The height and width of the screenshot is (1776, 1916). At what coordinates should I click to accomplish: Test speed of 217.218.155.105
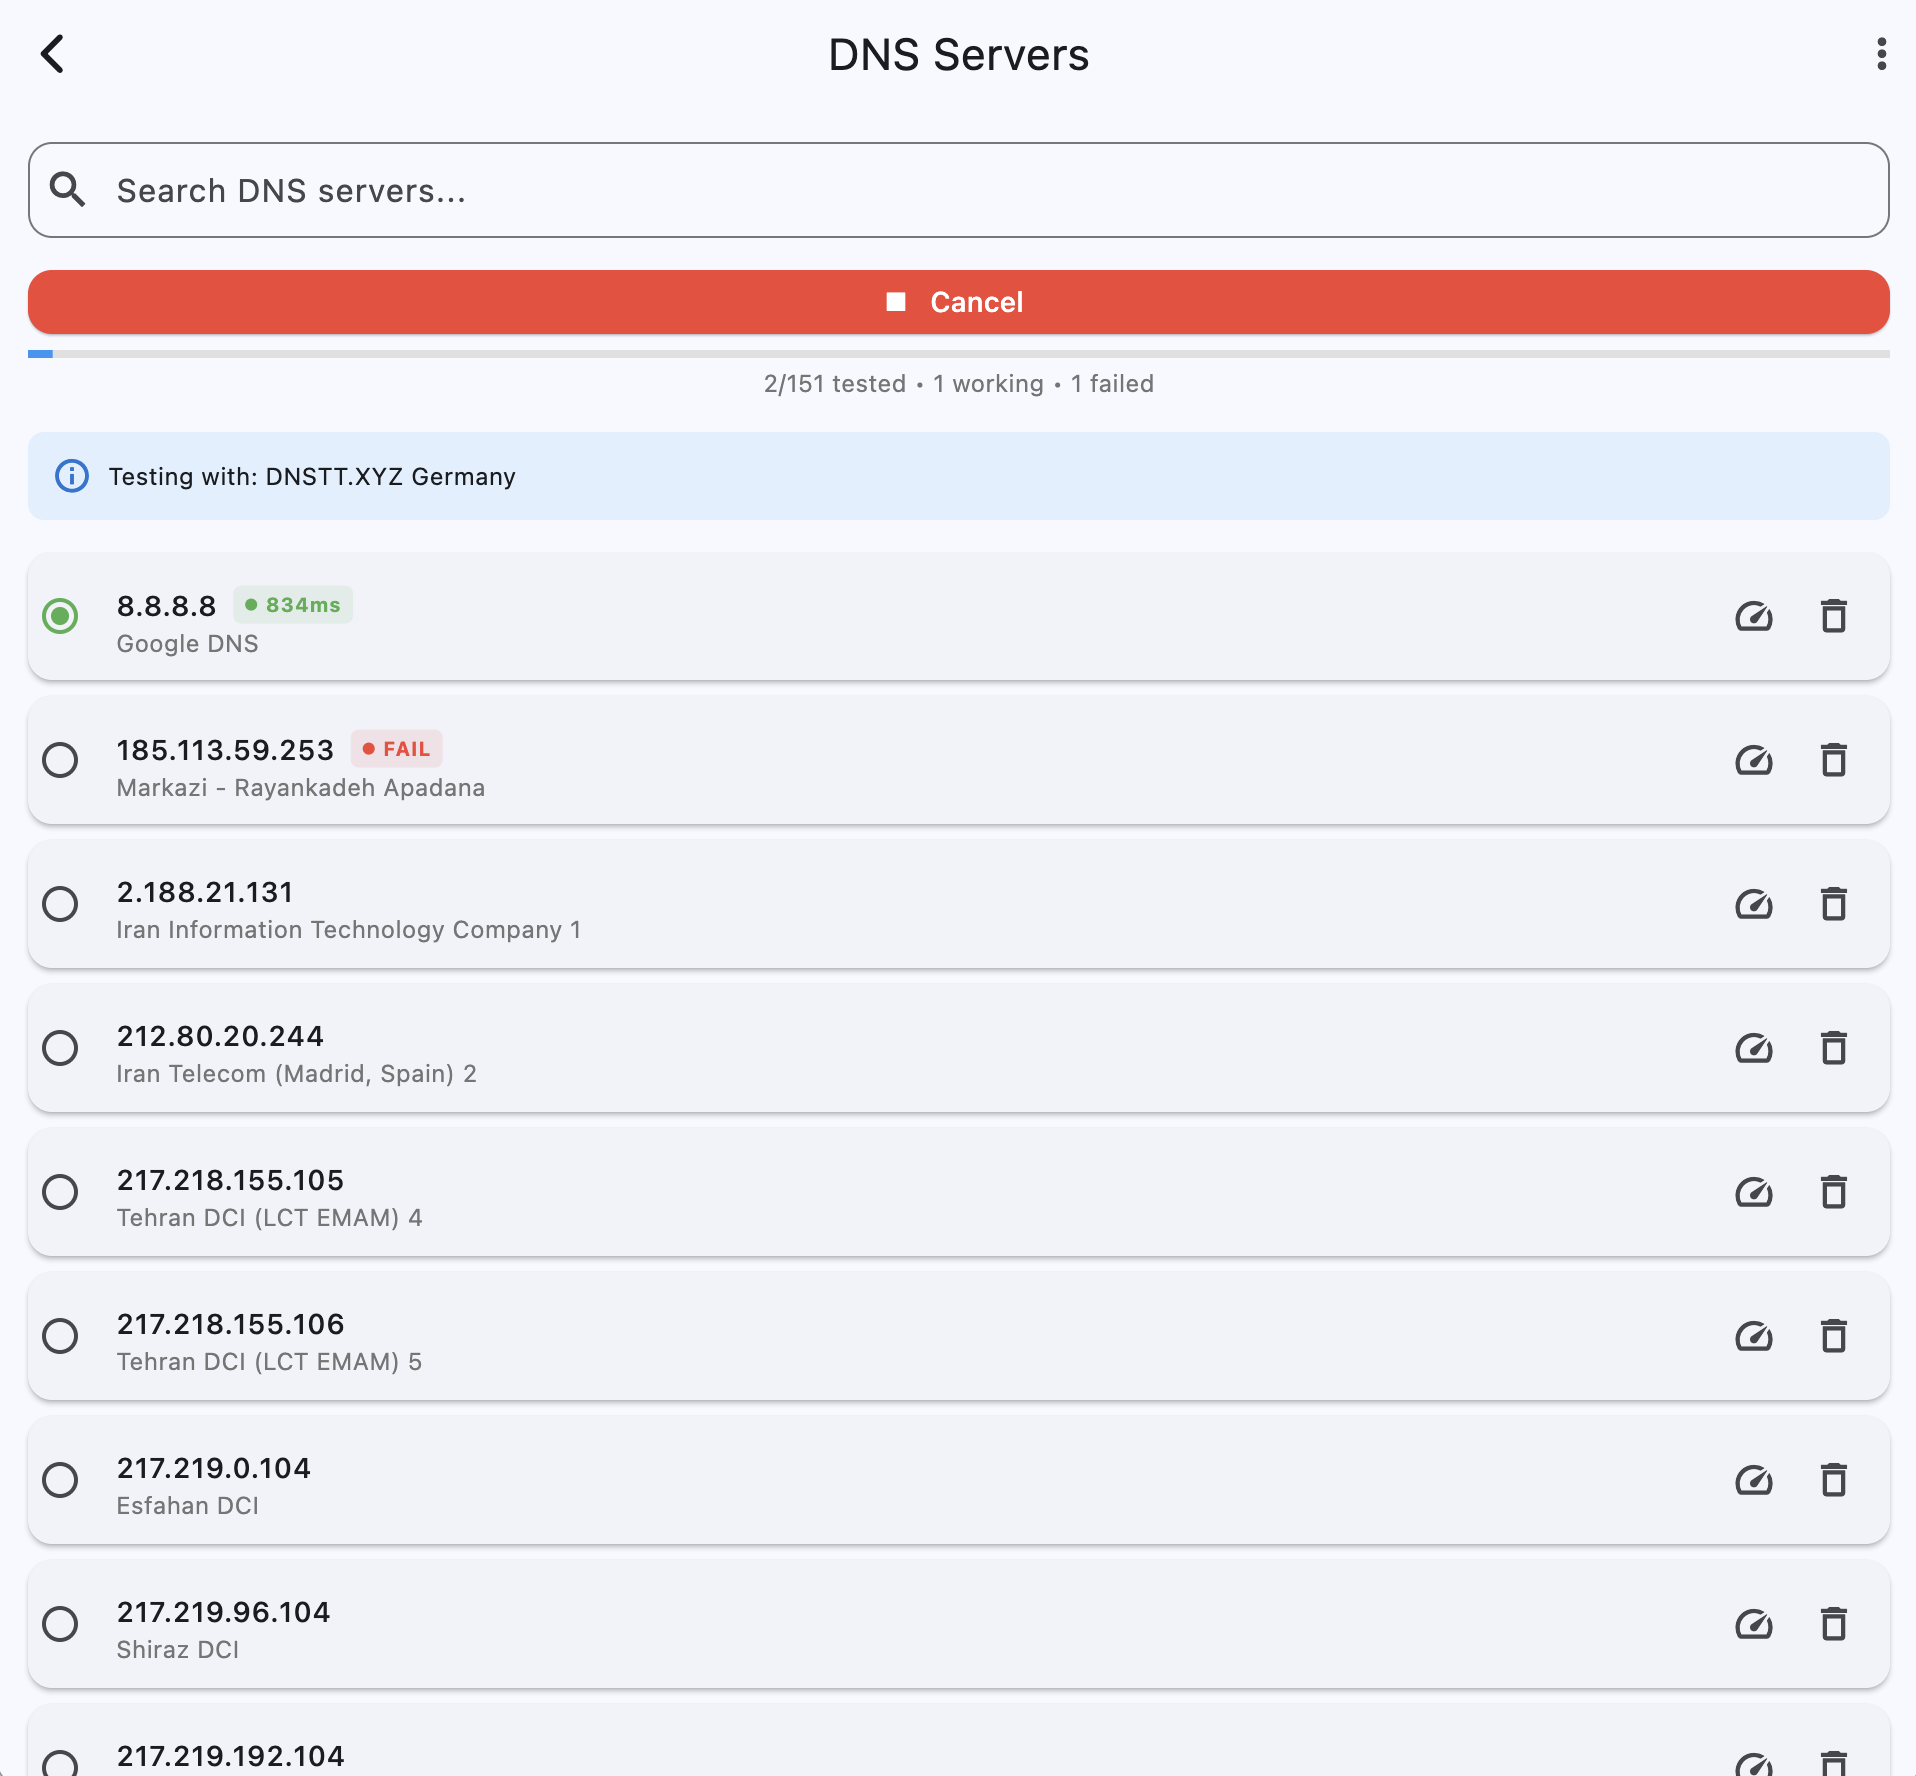(1754, 1193)
